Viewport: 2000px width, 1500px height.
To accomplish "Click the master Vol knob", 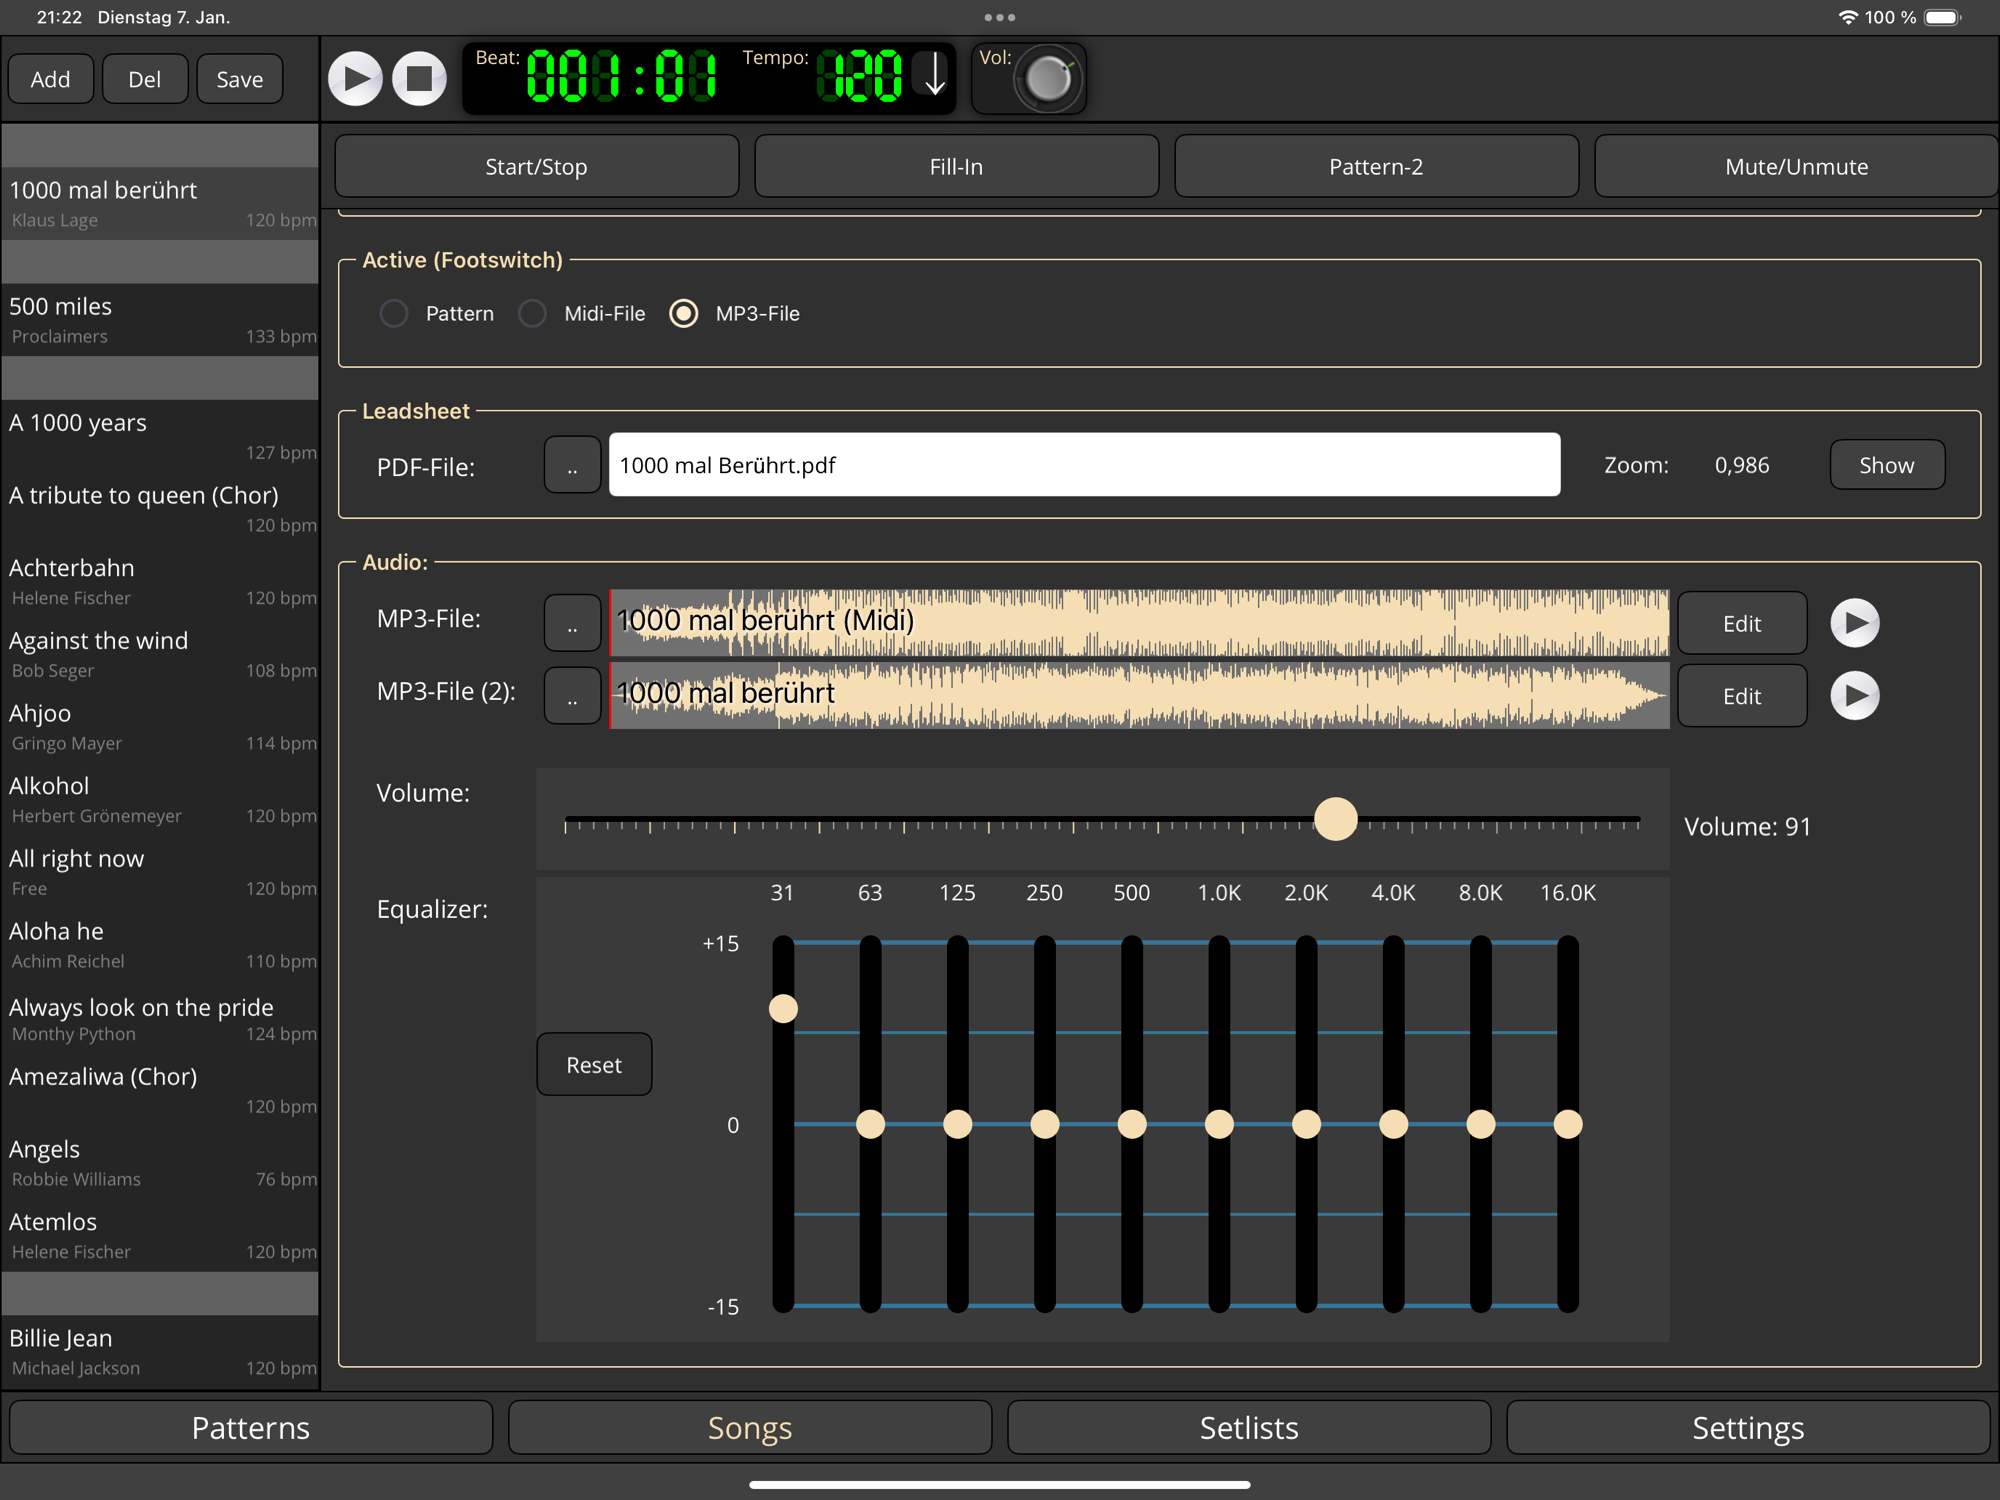I will 1047,79.
